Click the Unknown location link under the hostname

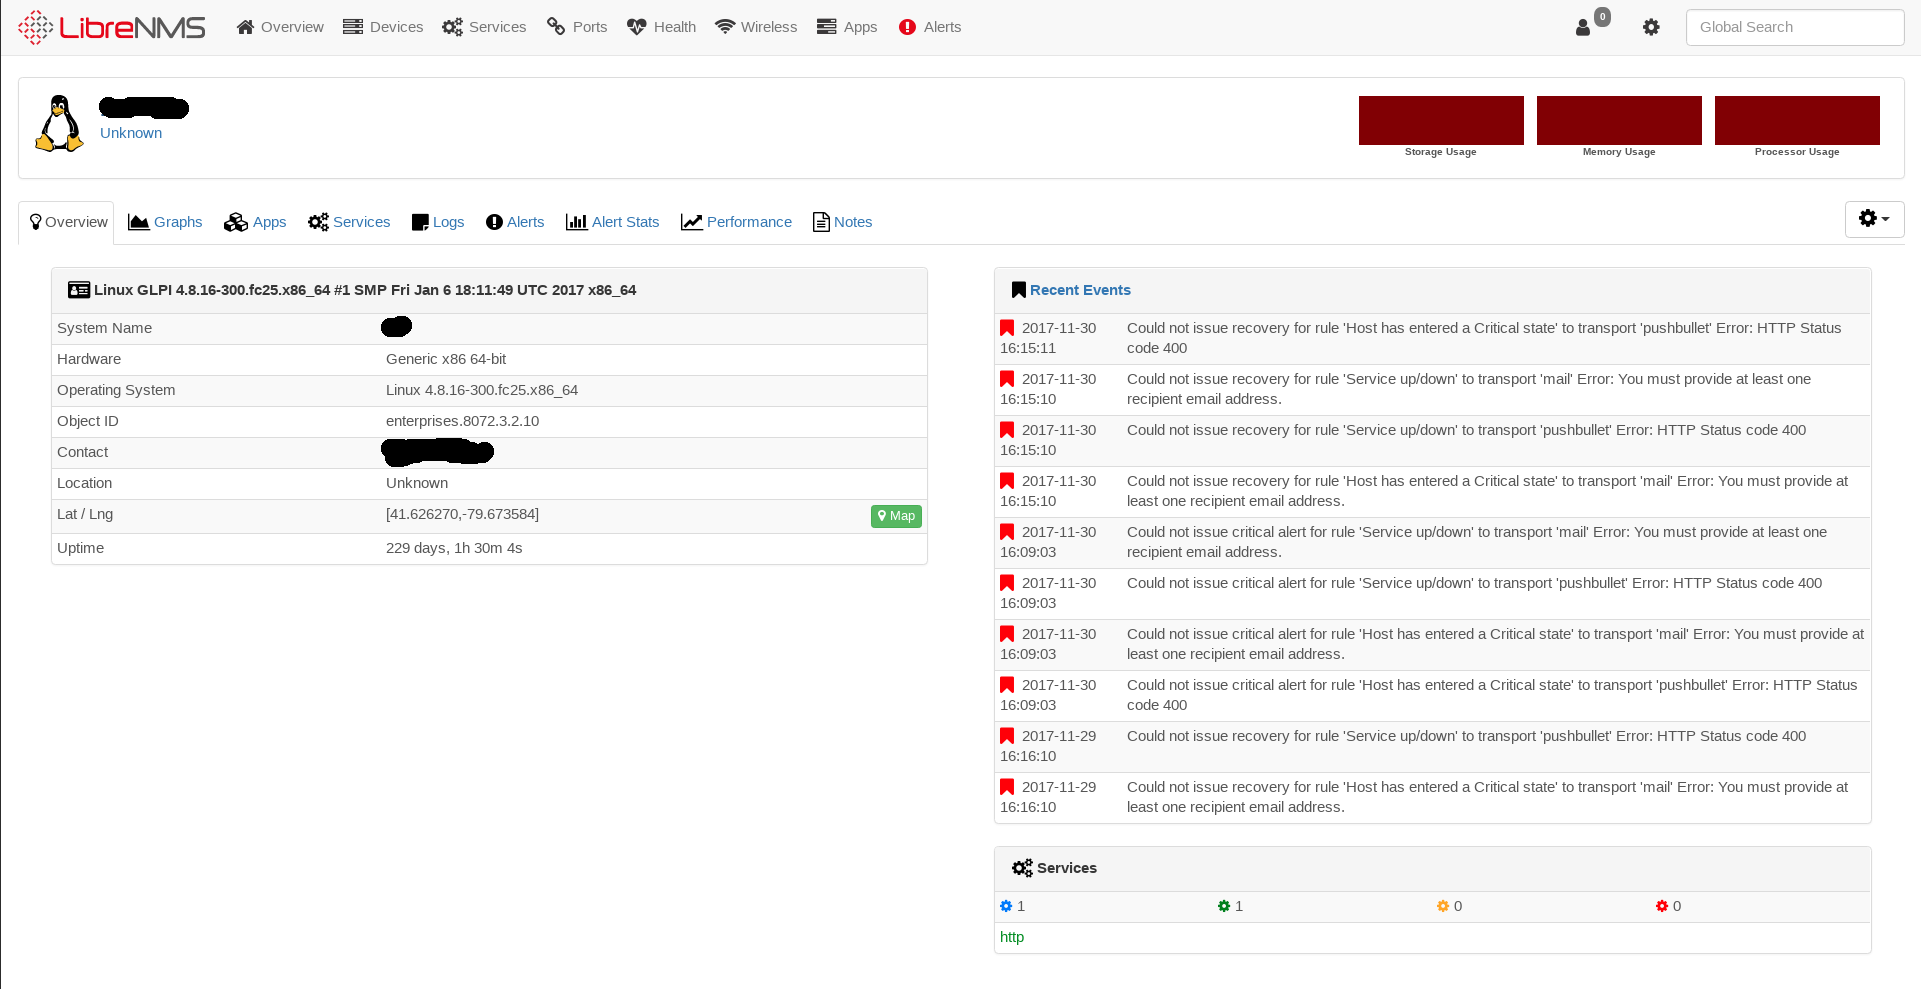[130, 133]
